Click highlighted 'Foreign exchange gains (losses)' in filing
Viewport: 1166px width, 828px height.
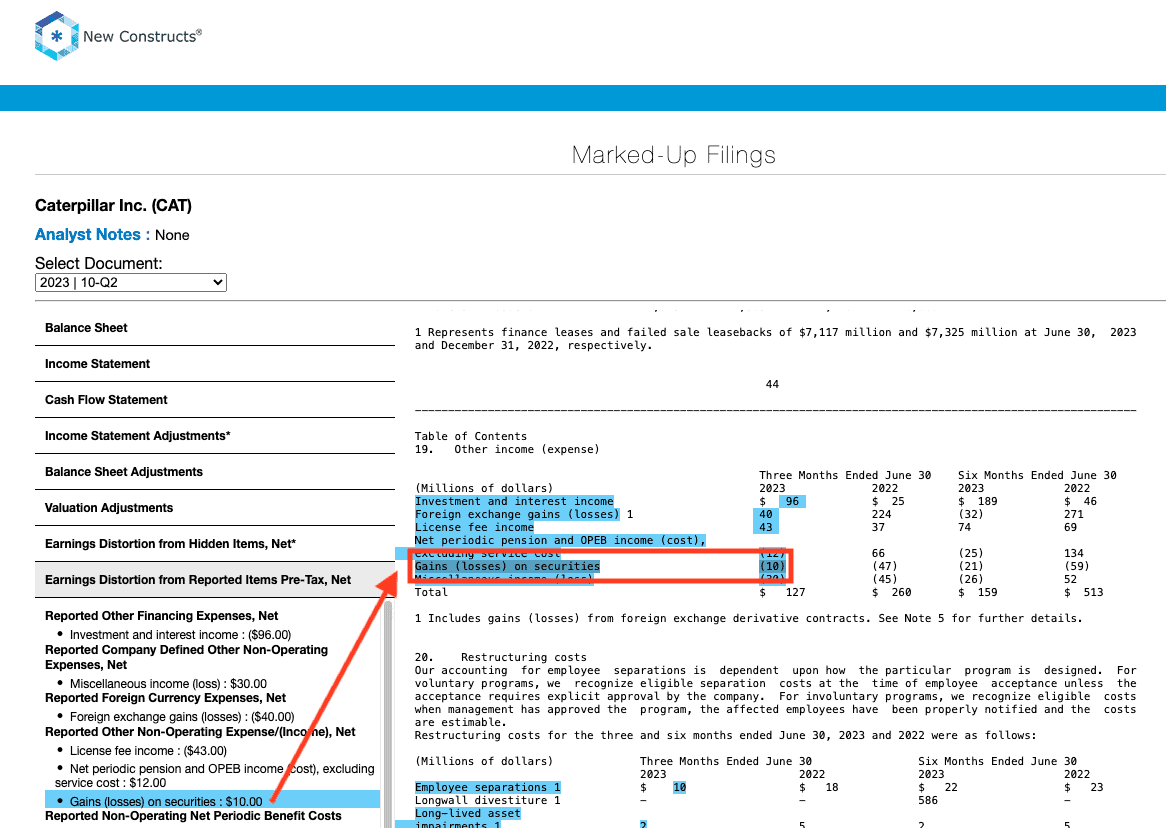tap(517, 514)
